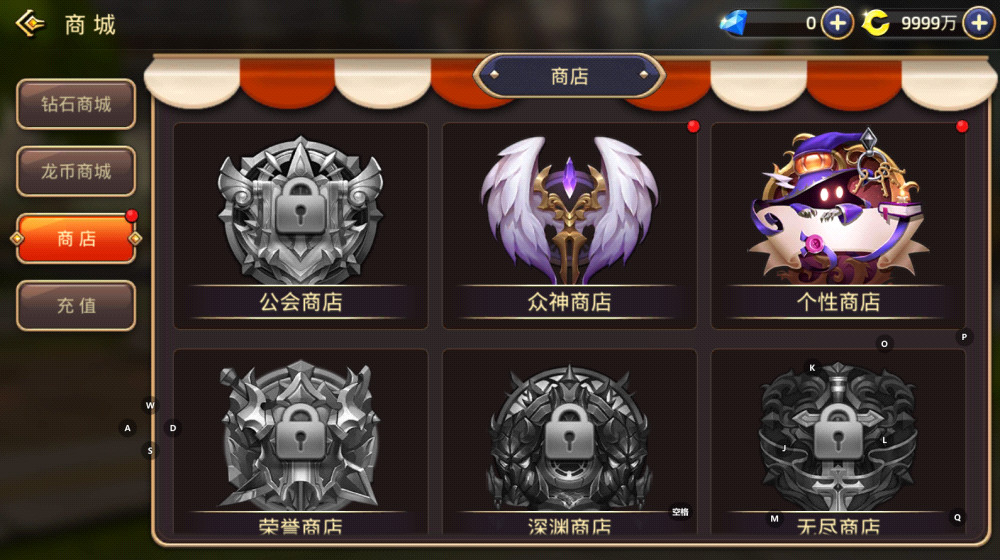Screen dimensions: 1000x560
Task: Open the locked 公会商店 emblem
Action: (x=300, y=210)
